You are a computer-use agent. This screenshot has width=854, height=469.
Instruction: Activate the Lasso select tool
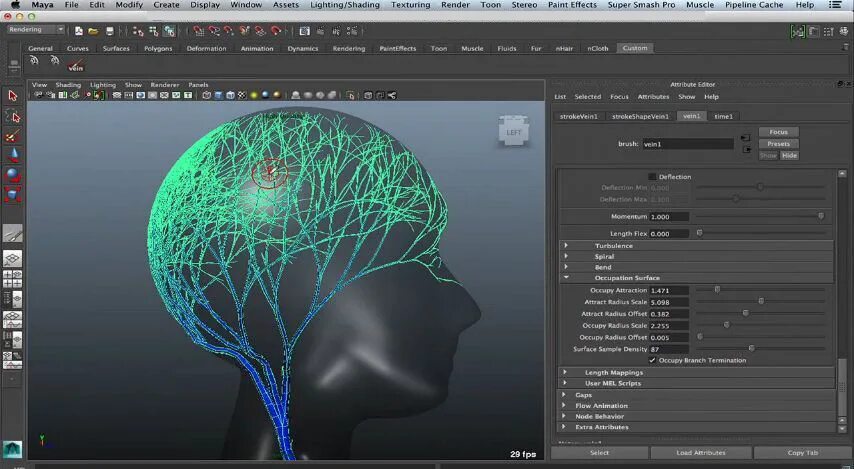tap(13, 116)
